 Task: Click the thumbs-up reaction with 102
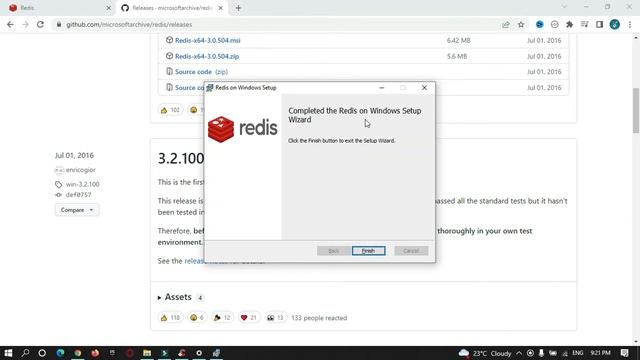170,110
